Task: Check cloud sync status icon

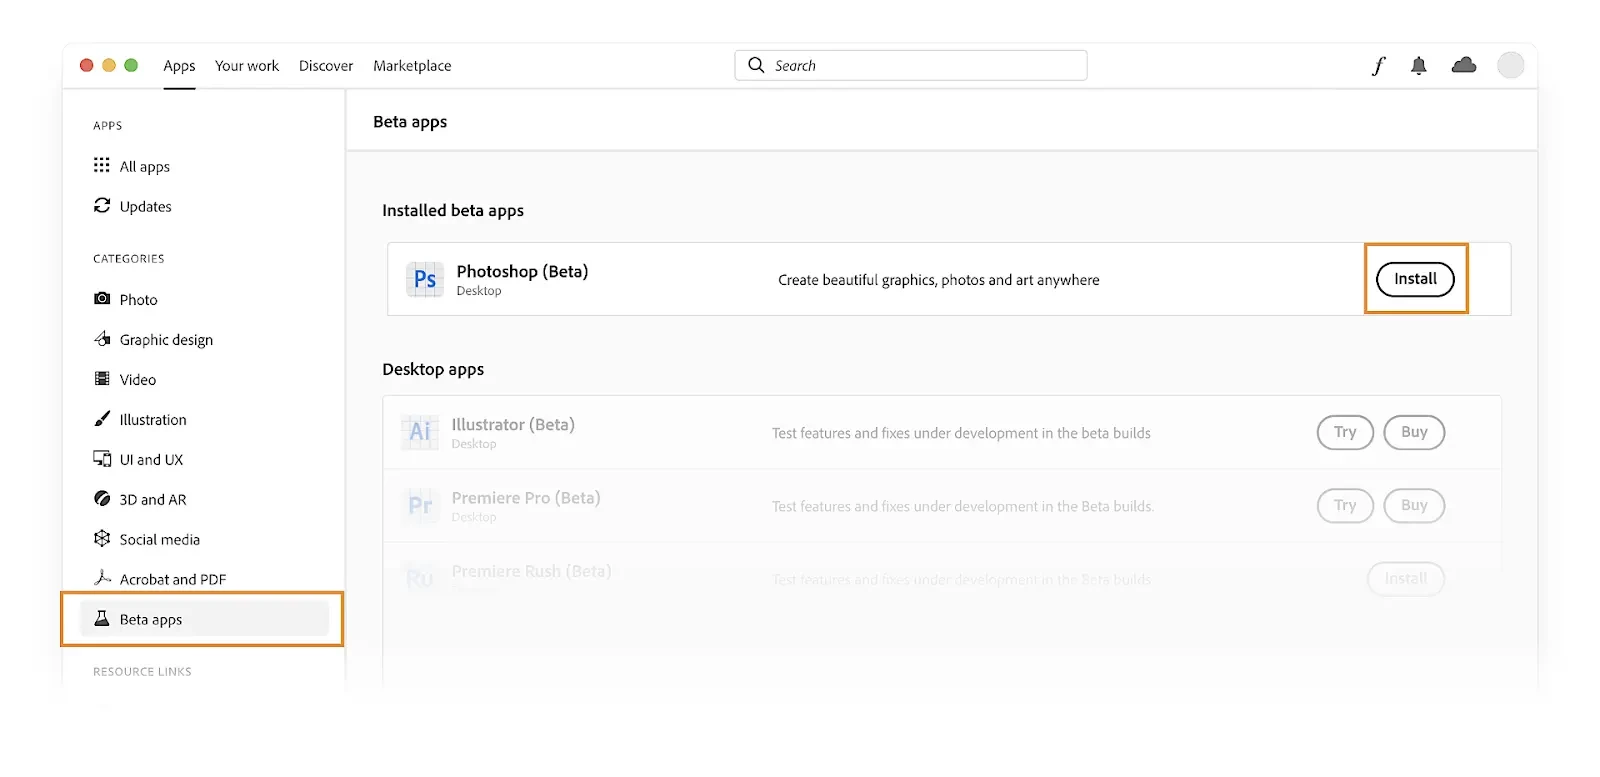Action: pyautogui.click(x=1464, y=65)
